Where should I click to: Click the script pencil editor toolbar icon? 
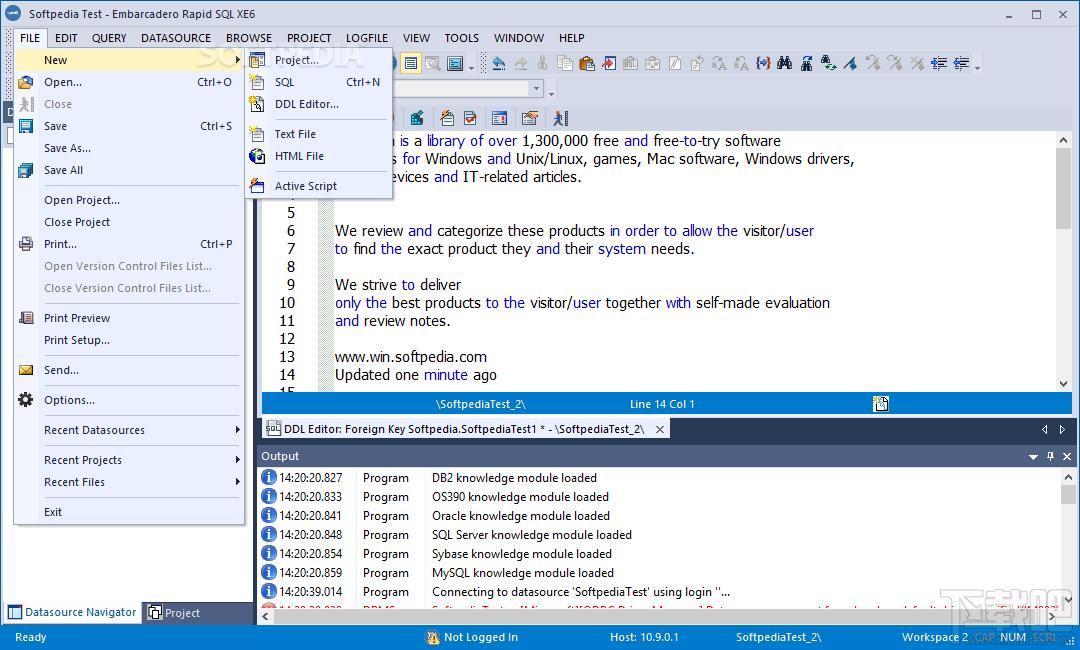[447, 118]
